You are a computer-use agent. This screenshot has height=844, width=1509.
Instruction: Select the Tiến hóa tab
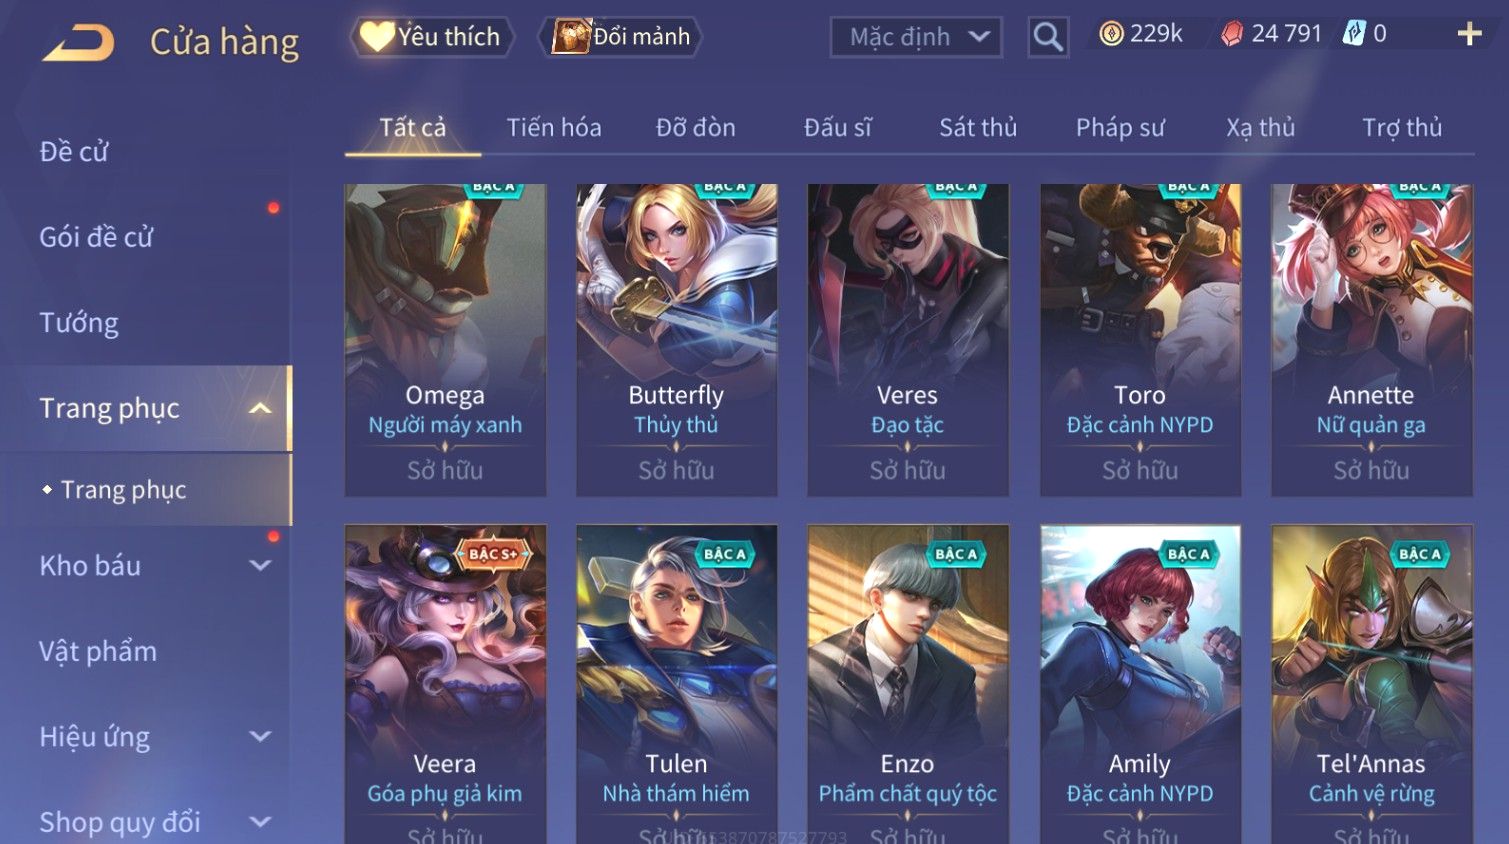(x=554, y=128)
